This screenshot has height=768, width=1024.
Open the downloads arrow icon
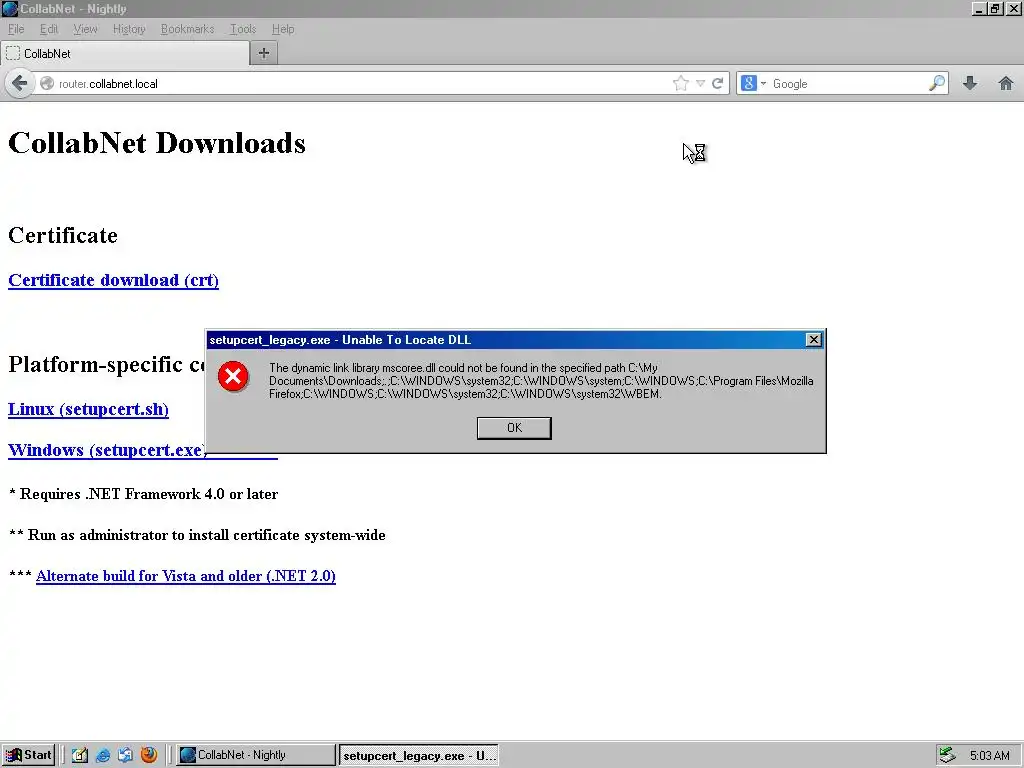click(970, 84)
